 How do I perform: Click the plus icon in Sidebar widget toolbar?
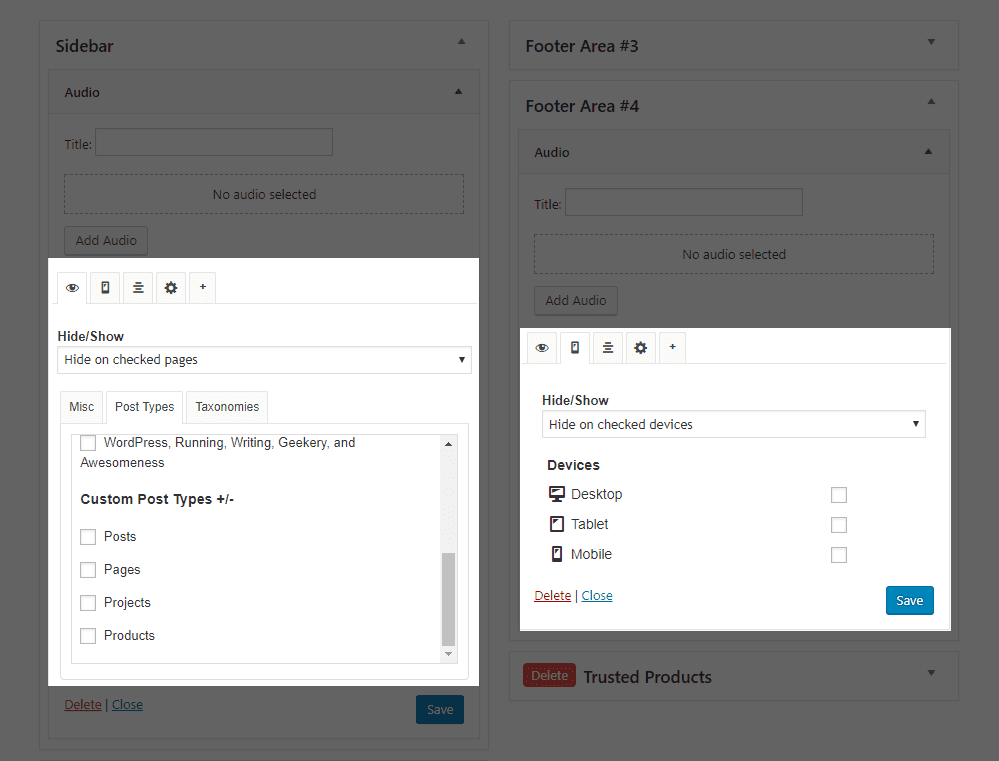203,287
